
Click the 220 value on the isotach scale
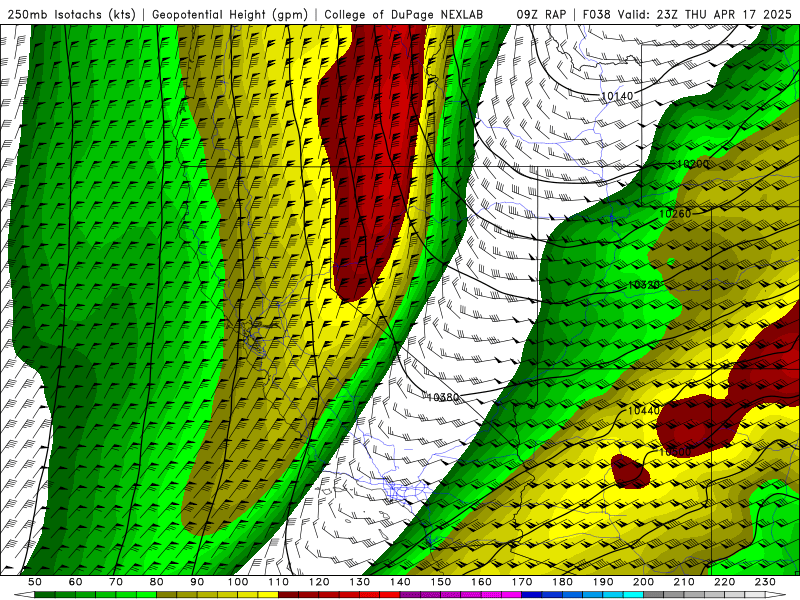coord(724,582)
